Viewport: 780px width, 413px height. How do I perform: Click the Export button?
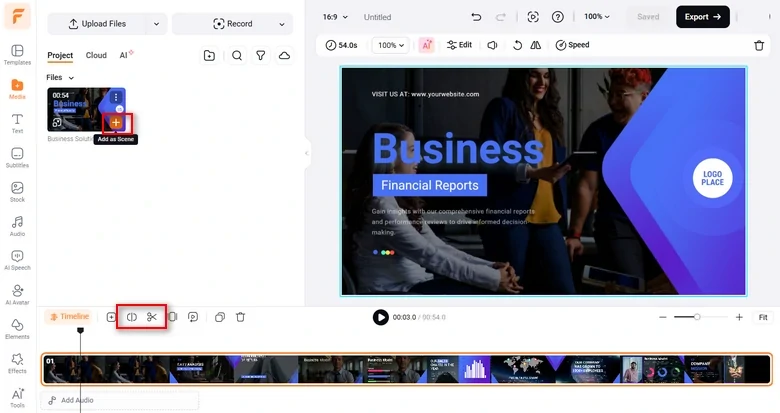[702, 17]
